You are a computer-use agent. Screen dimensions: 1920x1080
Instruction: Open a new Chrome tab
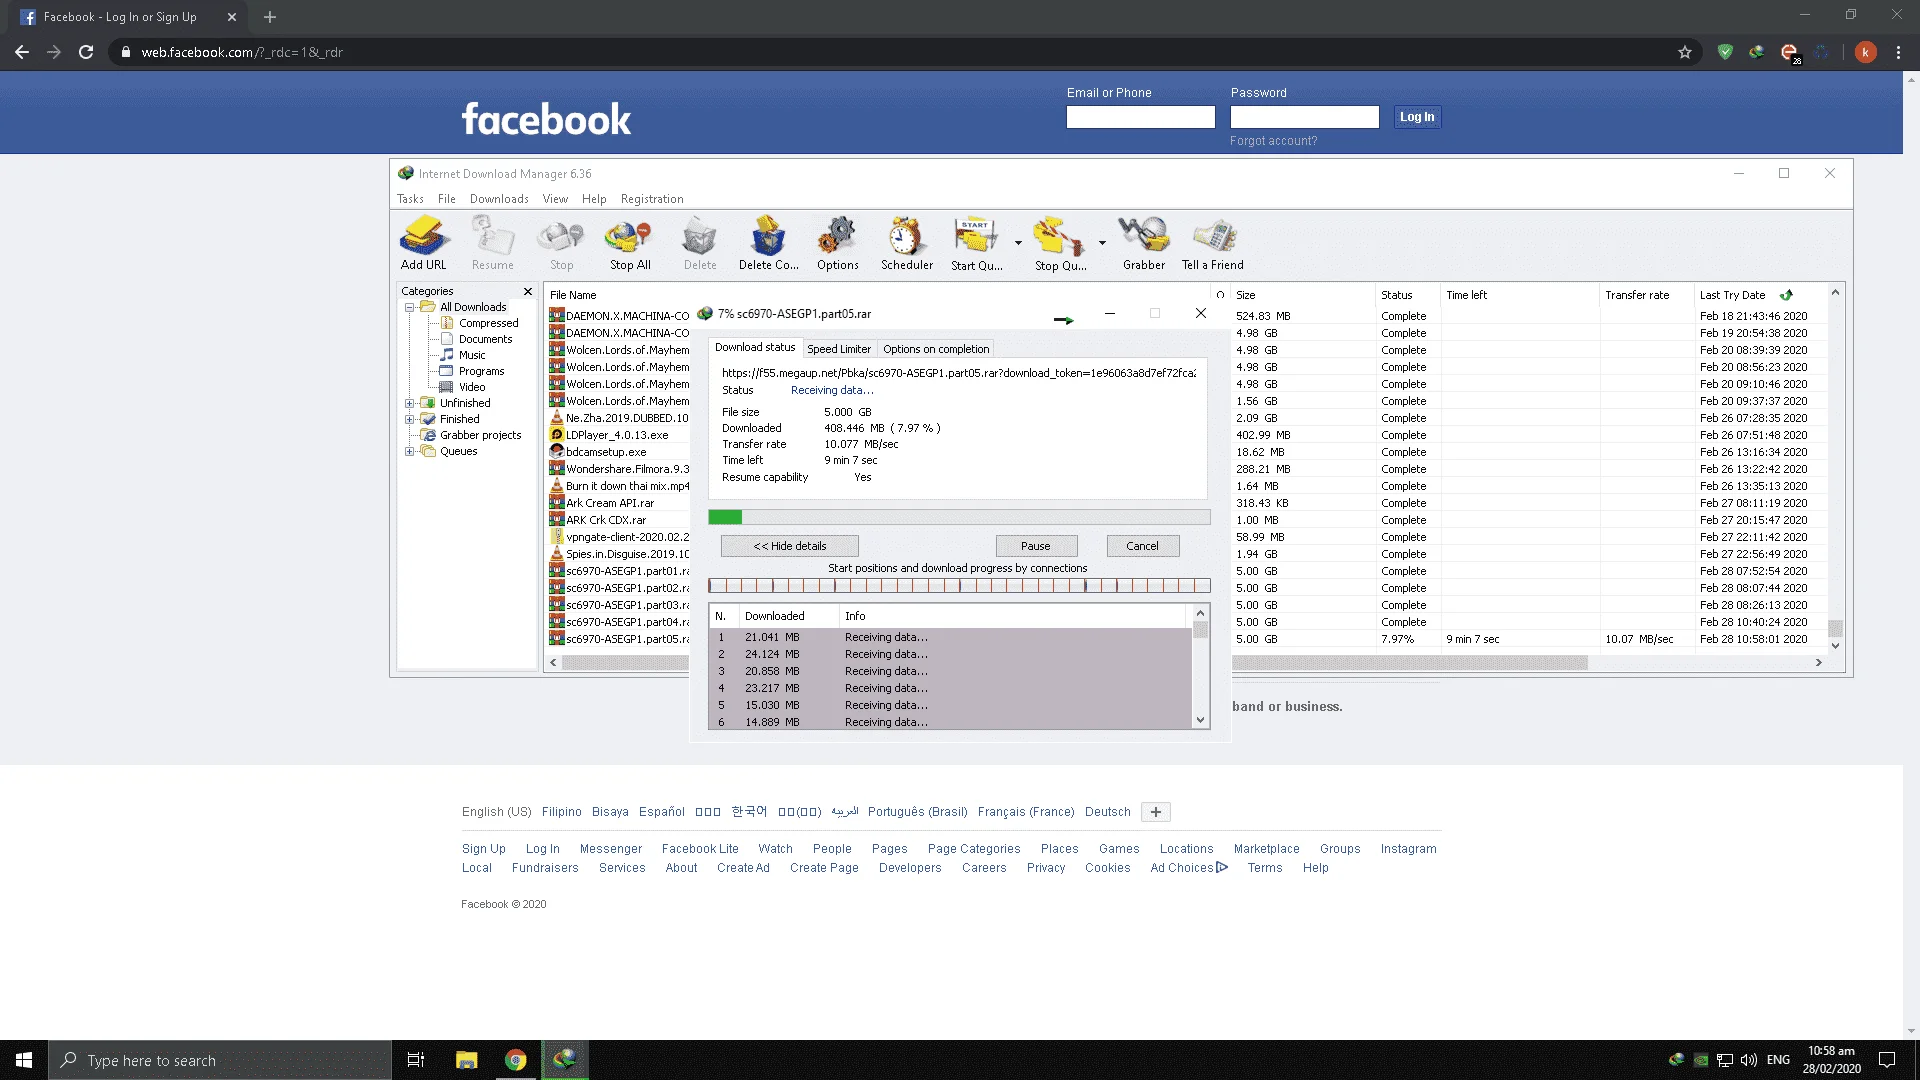(270, 17)
